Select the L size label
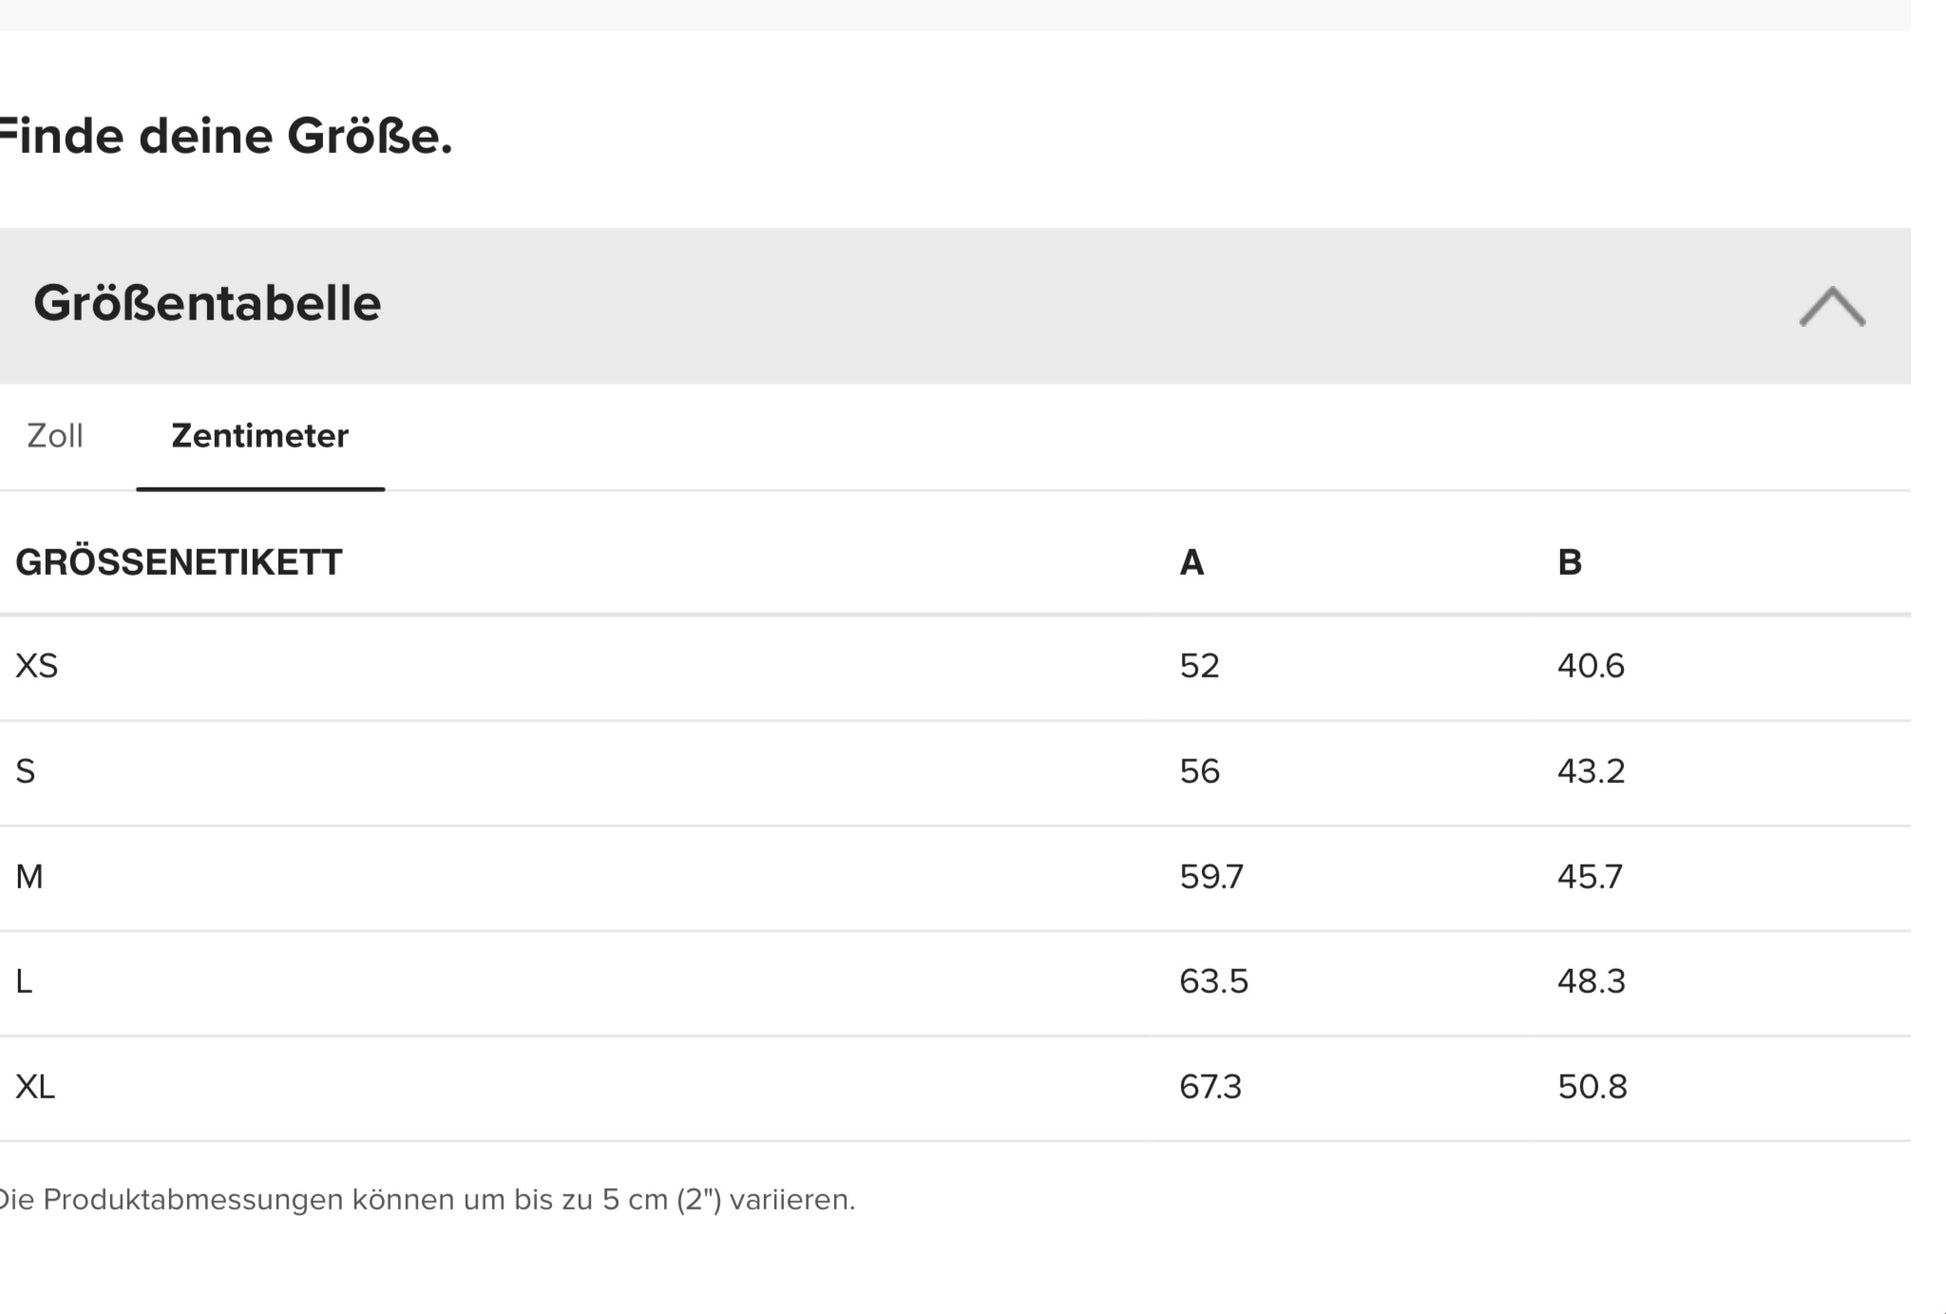 (24, 982)
